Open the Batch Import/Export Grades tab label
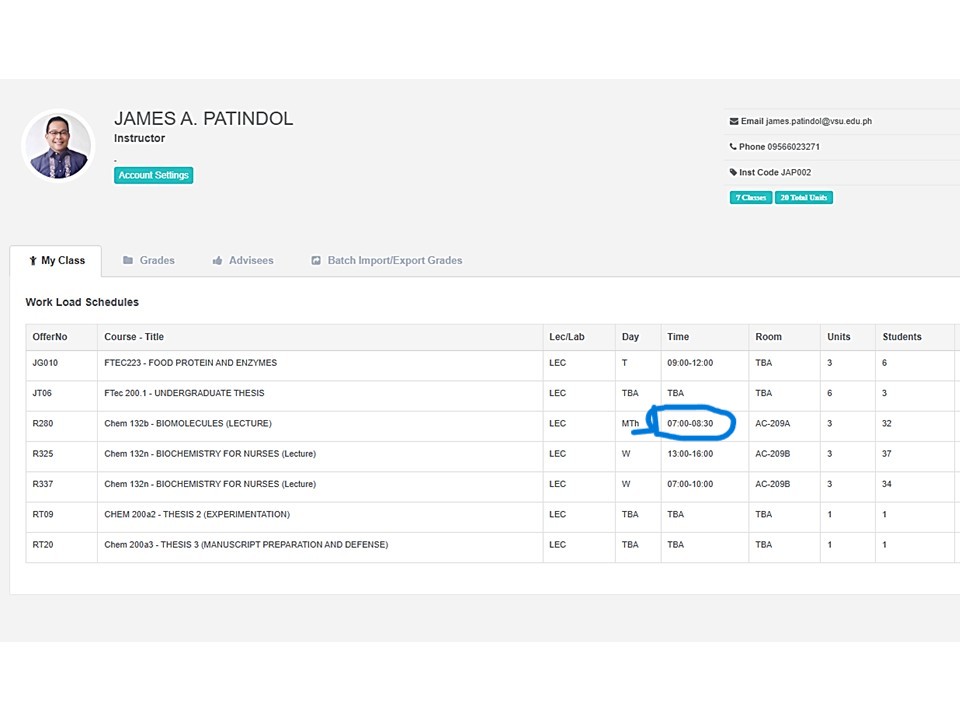 click(395, 260)
